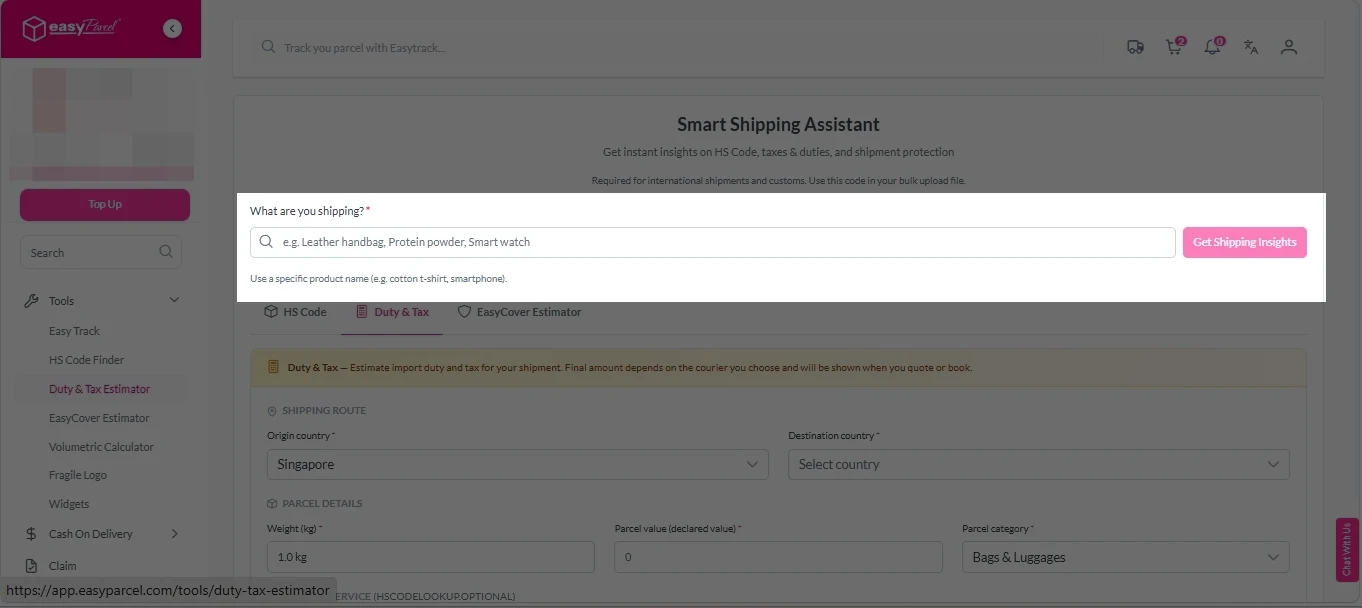Open the Parcel category dropdown
Image resolution: width=1362 pixels, height=608 pixels.
[1124, 557]
